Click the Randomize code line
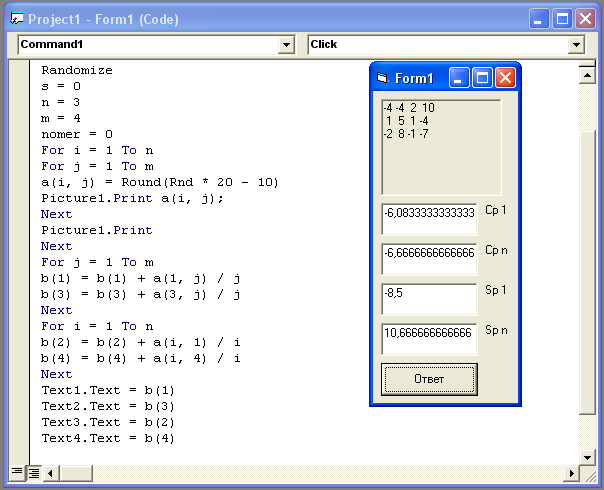The width and height of the screenshot is (604, 490). tap(77, 70)
